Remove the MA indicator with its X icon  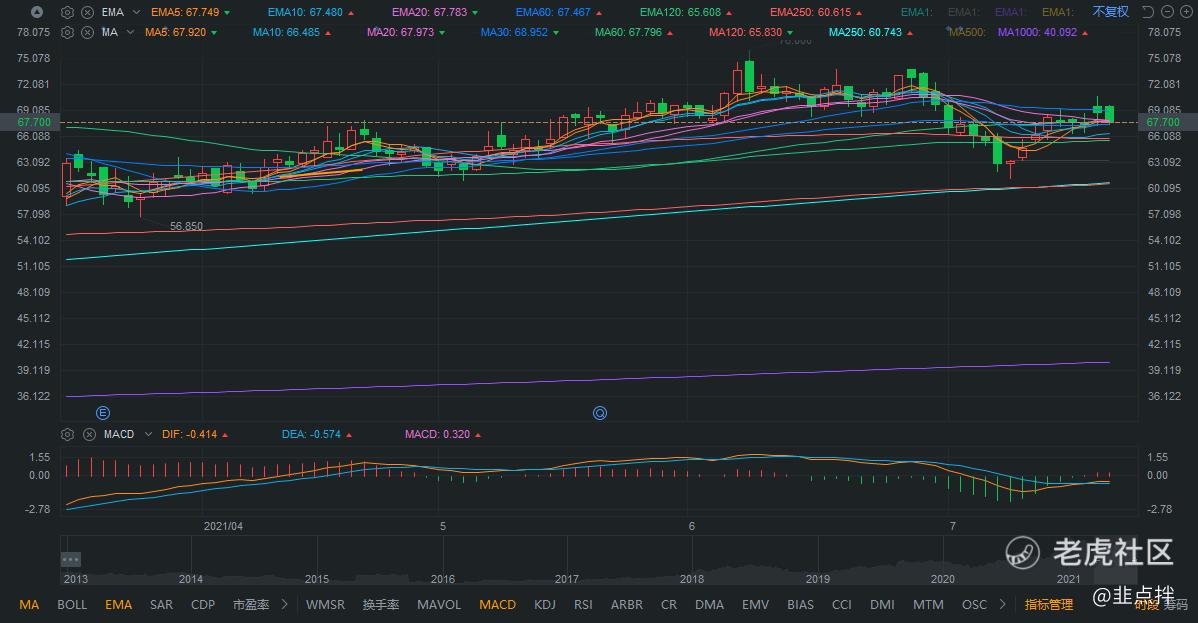pos(88,32)
